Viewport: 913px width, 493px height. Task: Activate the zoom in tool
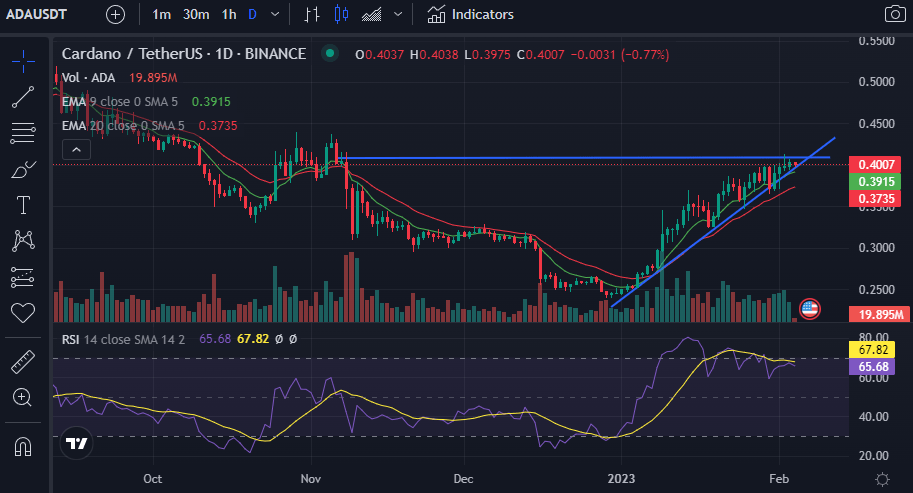tap(22, 398)
